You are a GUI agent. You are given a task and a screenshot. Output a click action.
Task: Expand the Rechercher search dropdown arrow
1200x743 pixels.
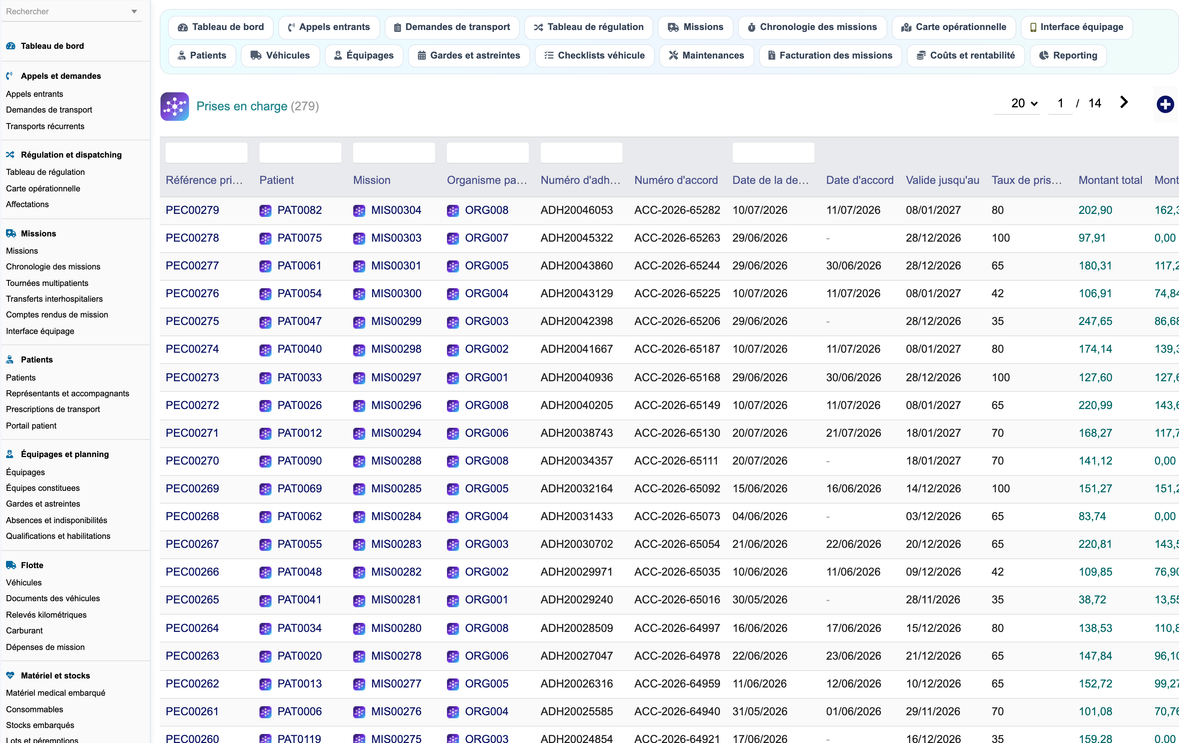(x=134, y=12)
